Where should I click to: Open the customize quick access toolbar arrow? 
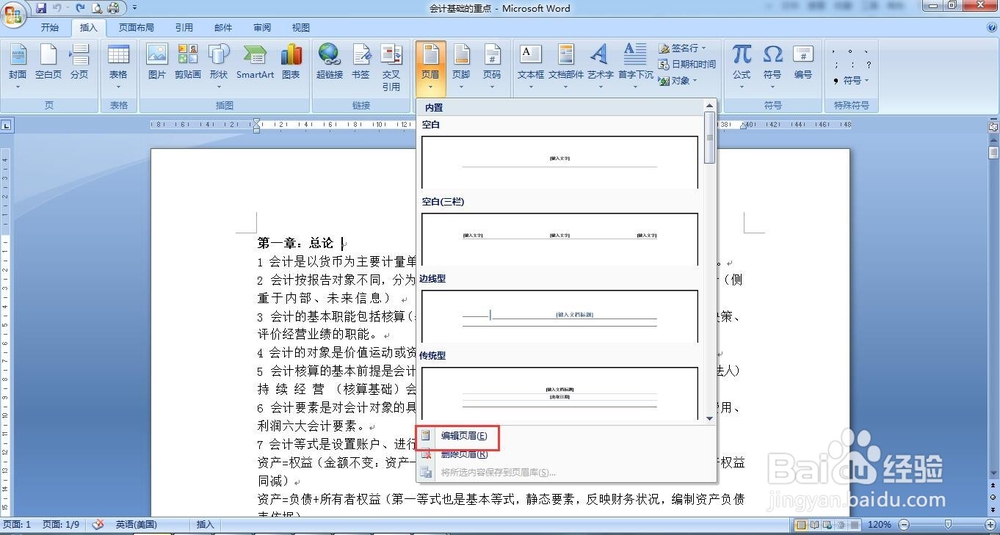(x=135, y=8)
